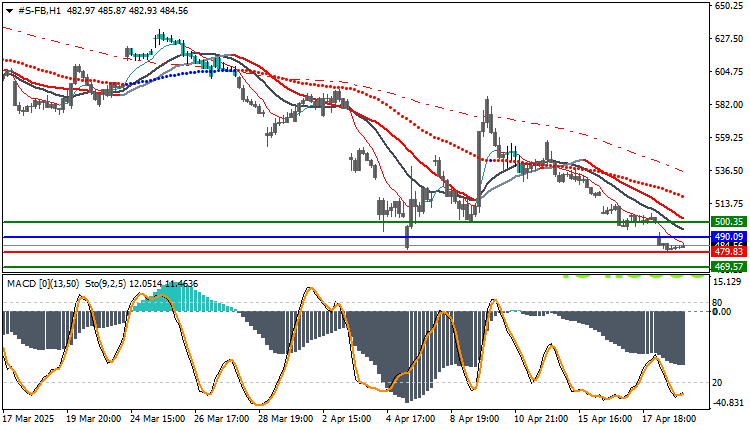Select the green horizontal line at 500.35
Screen dimensions: 750x430
pos(355,222)
